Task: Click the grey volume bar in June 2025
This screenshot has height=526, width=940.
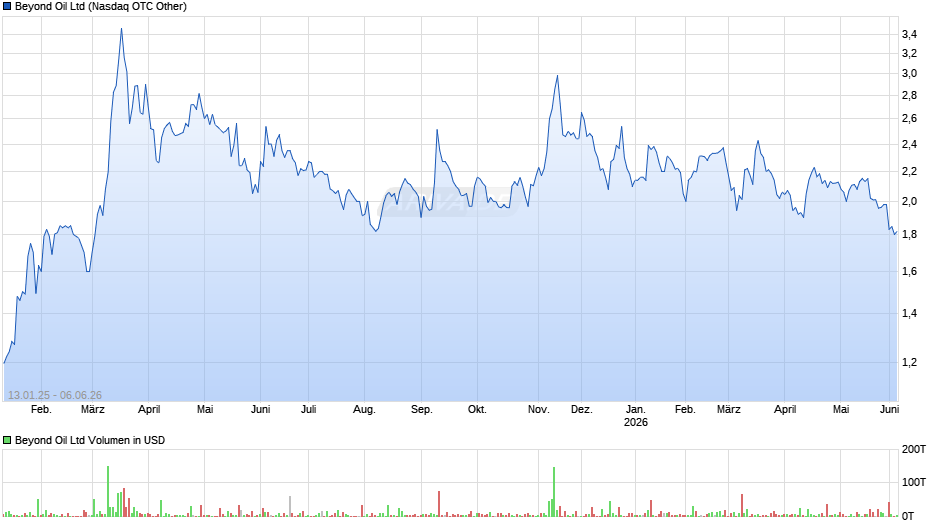Action: coord(290,506)
